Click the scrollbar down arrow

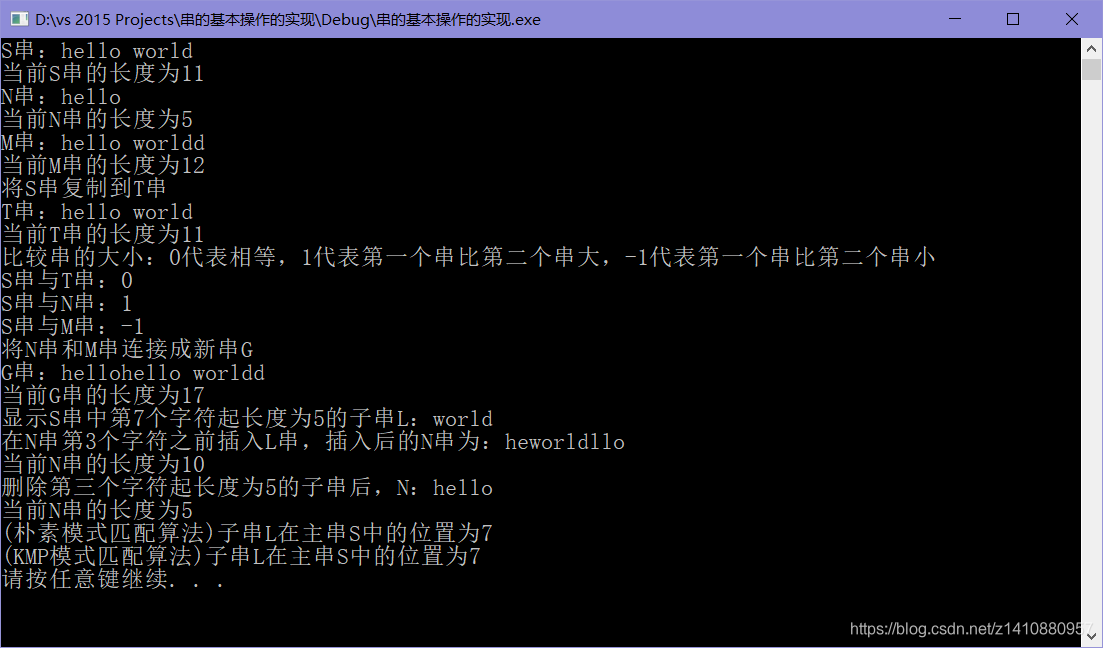1091,637
